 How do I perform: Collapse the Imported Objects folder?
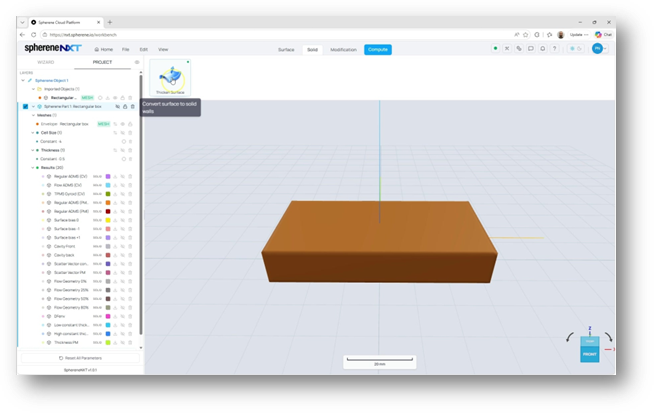pos(33,89)
